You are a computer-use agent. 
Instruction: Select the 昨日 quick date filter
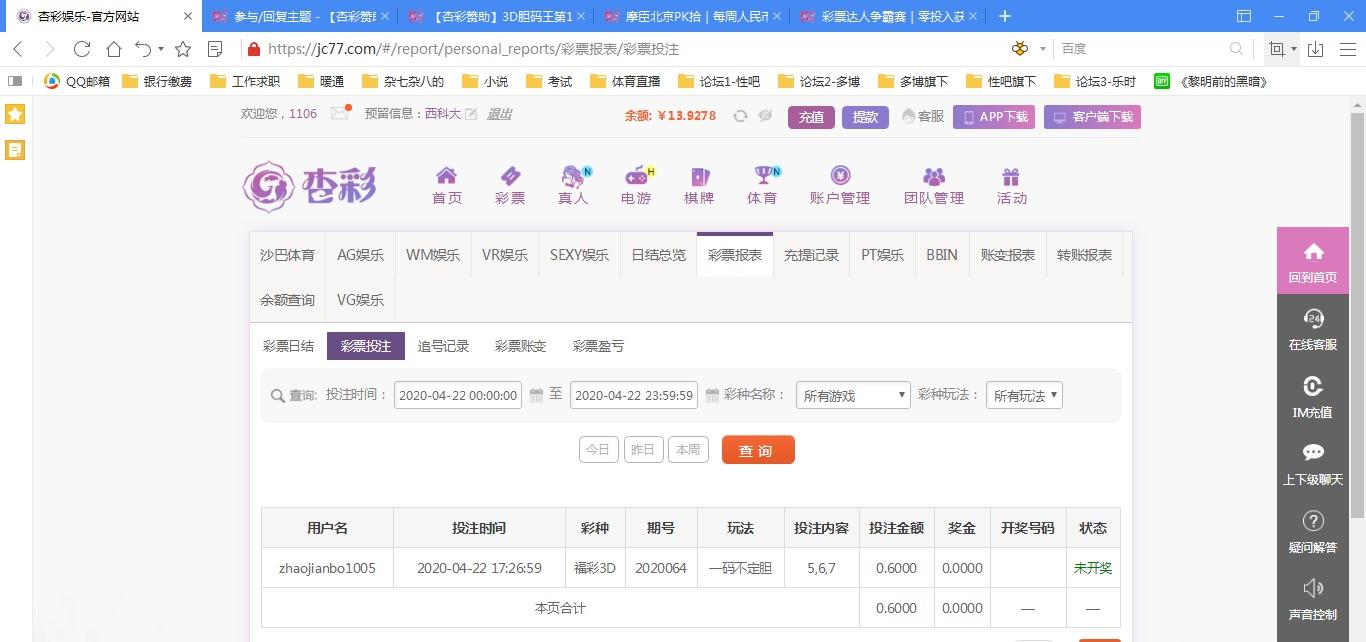click(x=644, y=450)
